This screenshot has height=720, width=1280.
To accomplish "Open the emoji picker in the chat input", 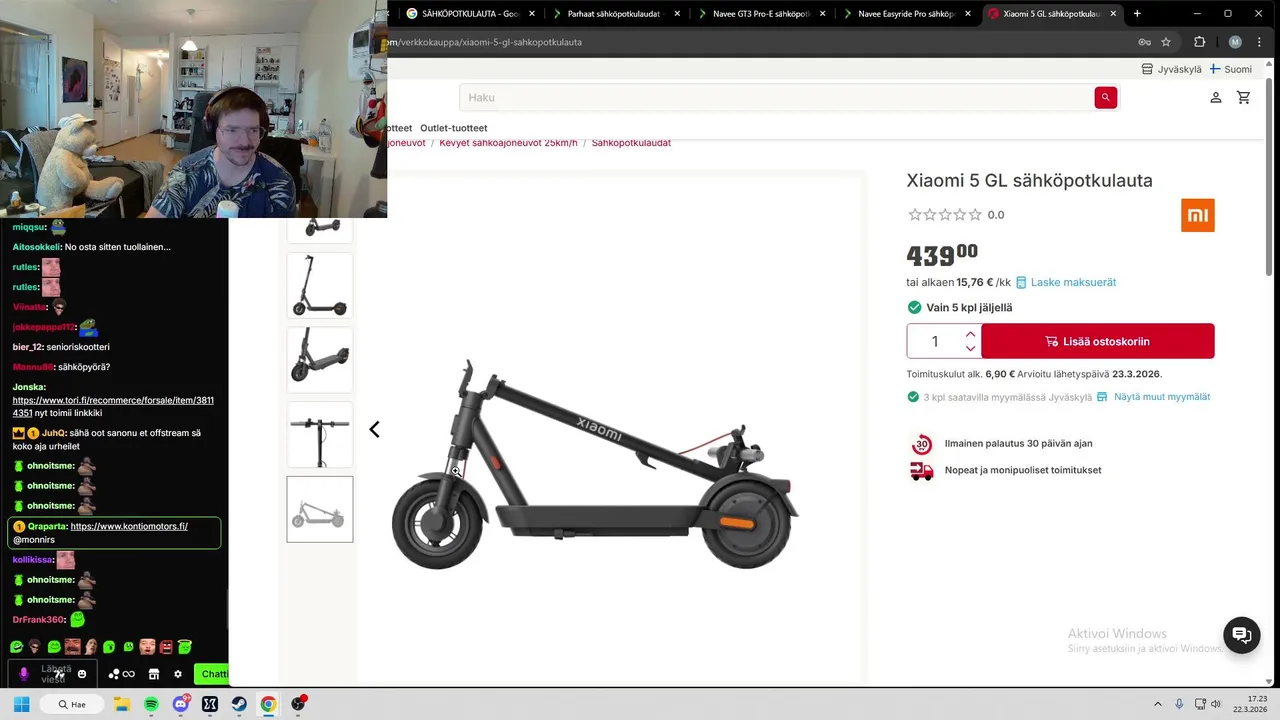I will pos(82,674).
